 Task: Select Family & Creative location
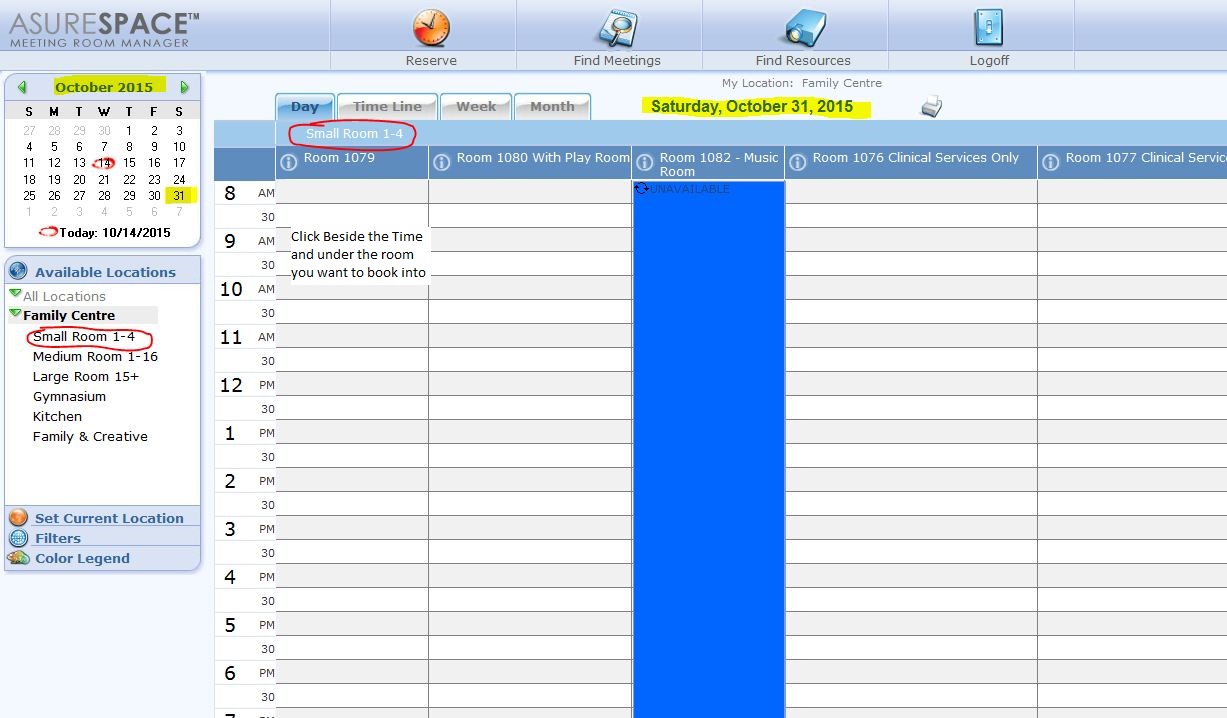click(x=90, y=436)
